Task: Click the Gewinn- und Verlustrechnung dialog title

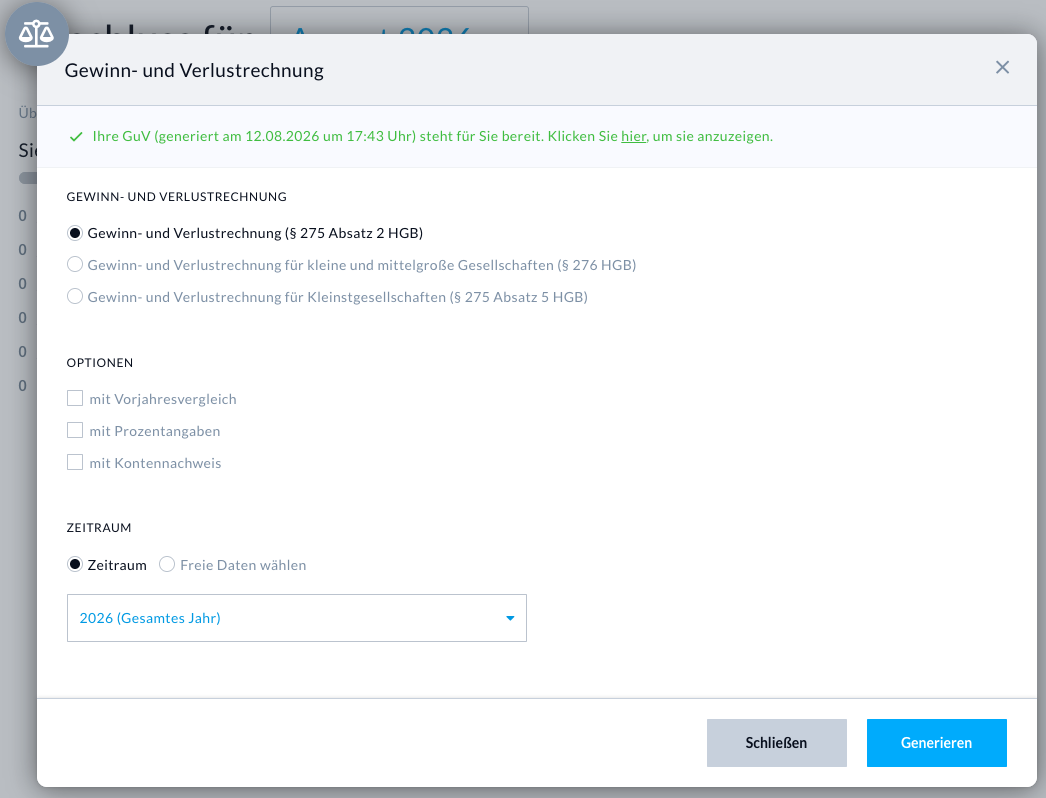Action: click(x=194, y=70)
